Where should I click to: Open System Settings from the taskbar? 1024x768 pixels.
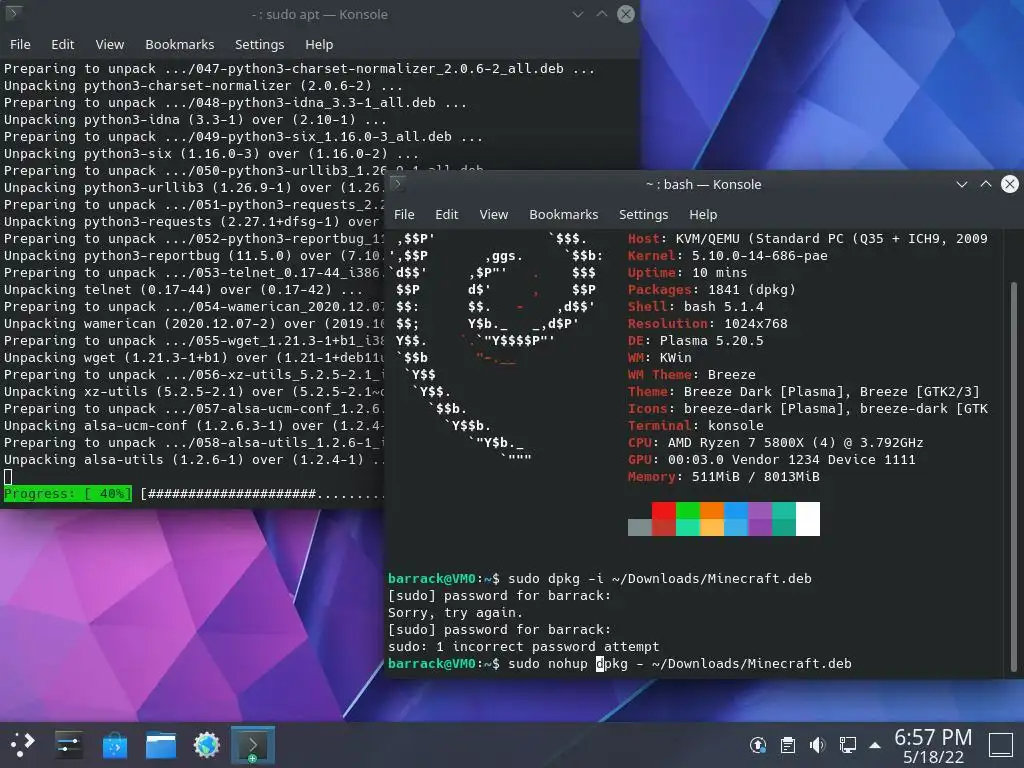(69, 744)
